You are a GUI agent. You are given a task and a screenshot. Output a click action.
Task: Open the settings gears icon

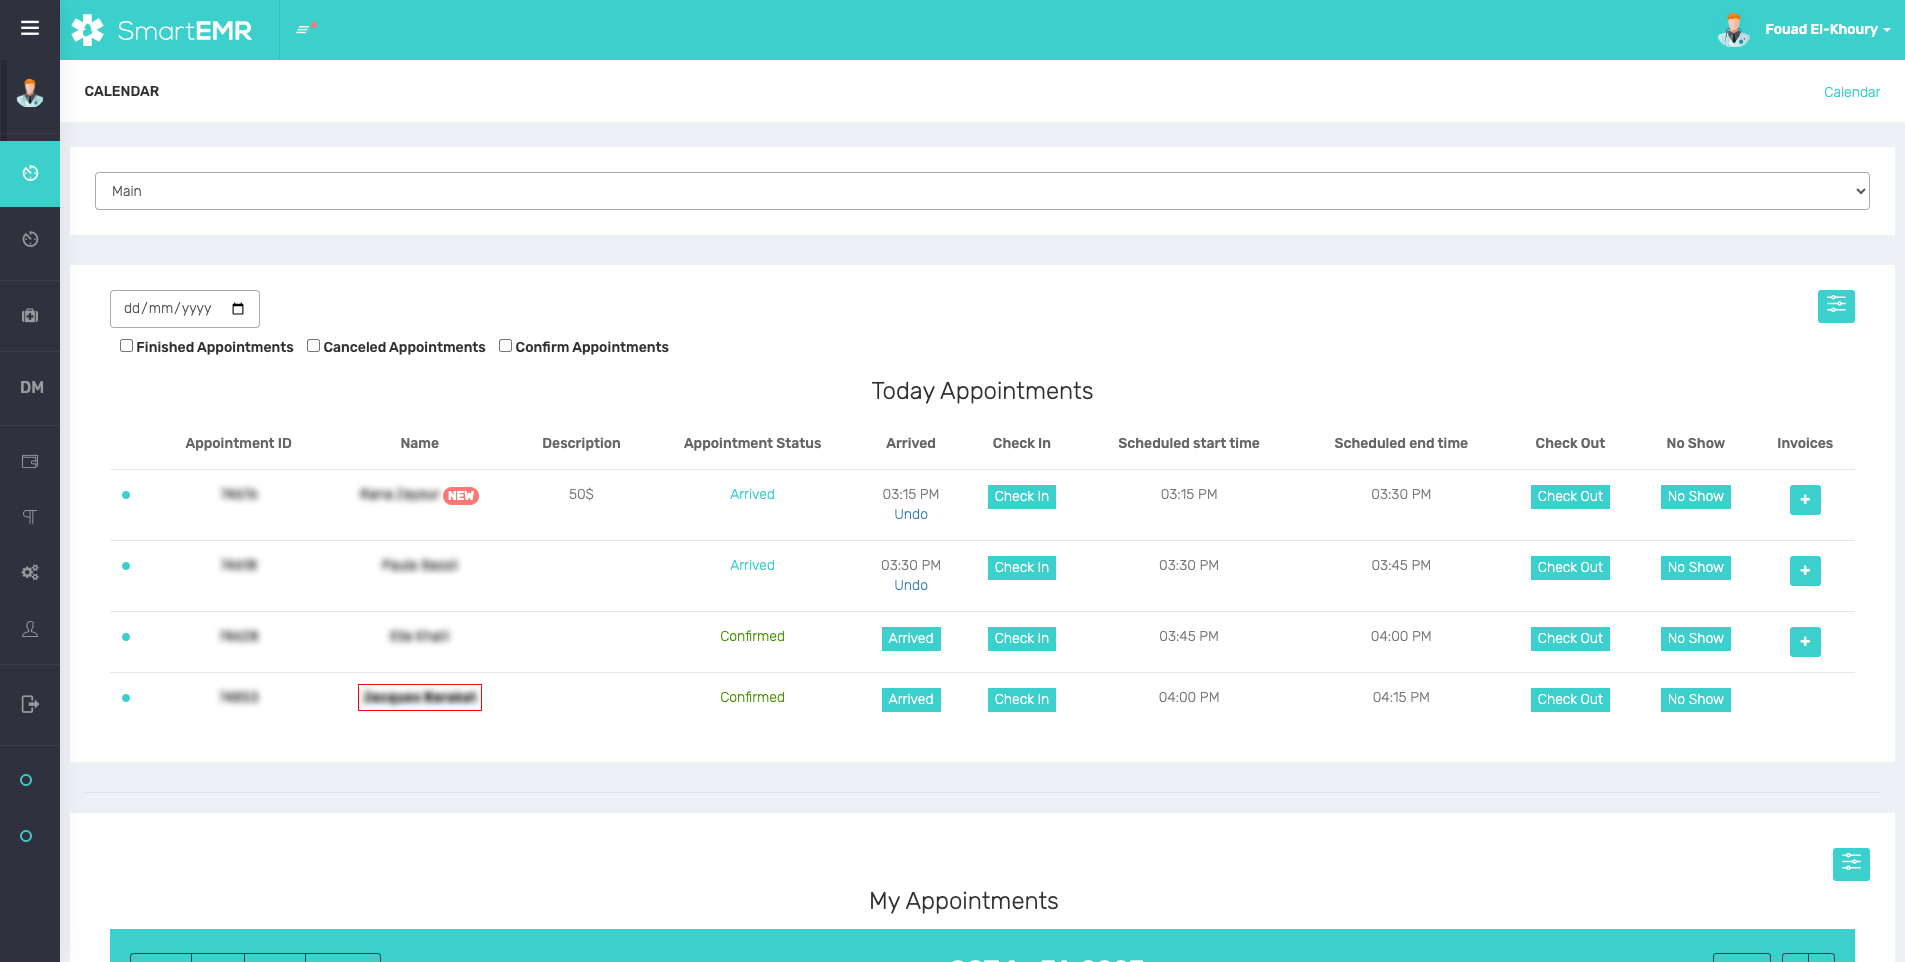click(x=29, y=571)
